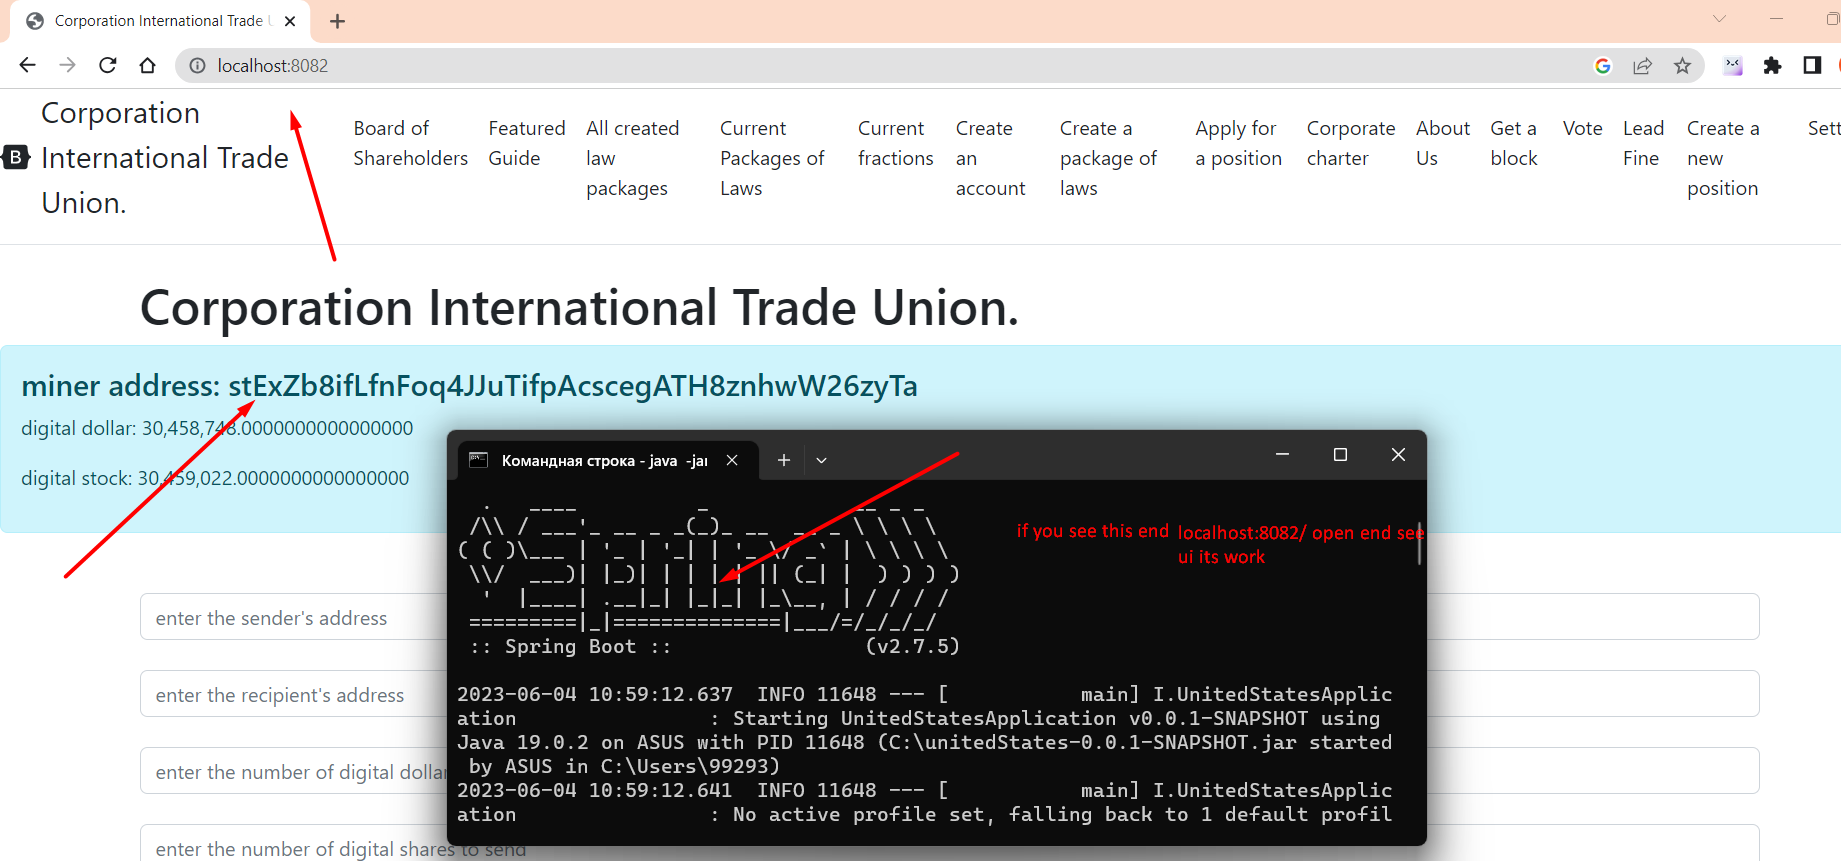
Task: Open the Chrome extensions puzzle icon
Action: point(1772,66)
